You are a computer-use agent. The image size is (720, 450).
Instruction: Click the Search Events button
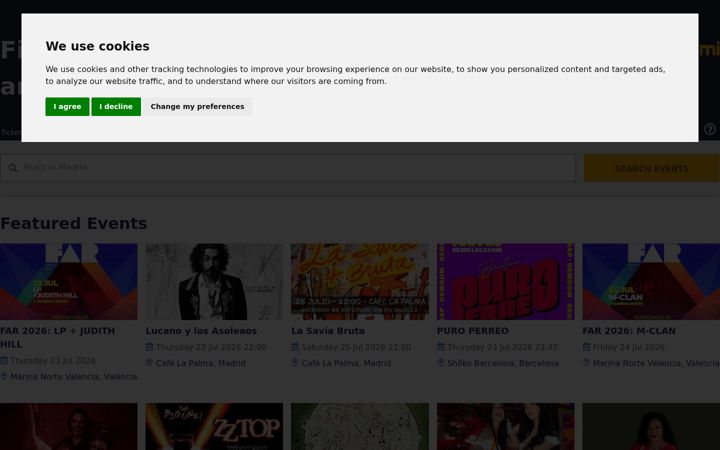coord(652,169)
